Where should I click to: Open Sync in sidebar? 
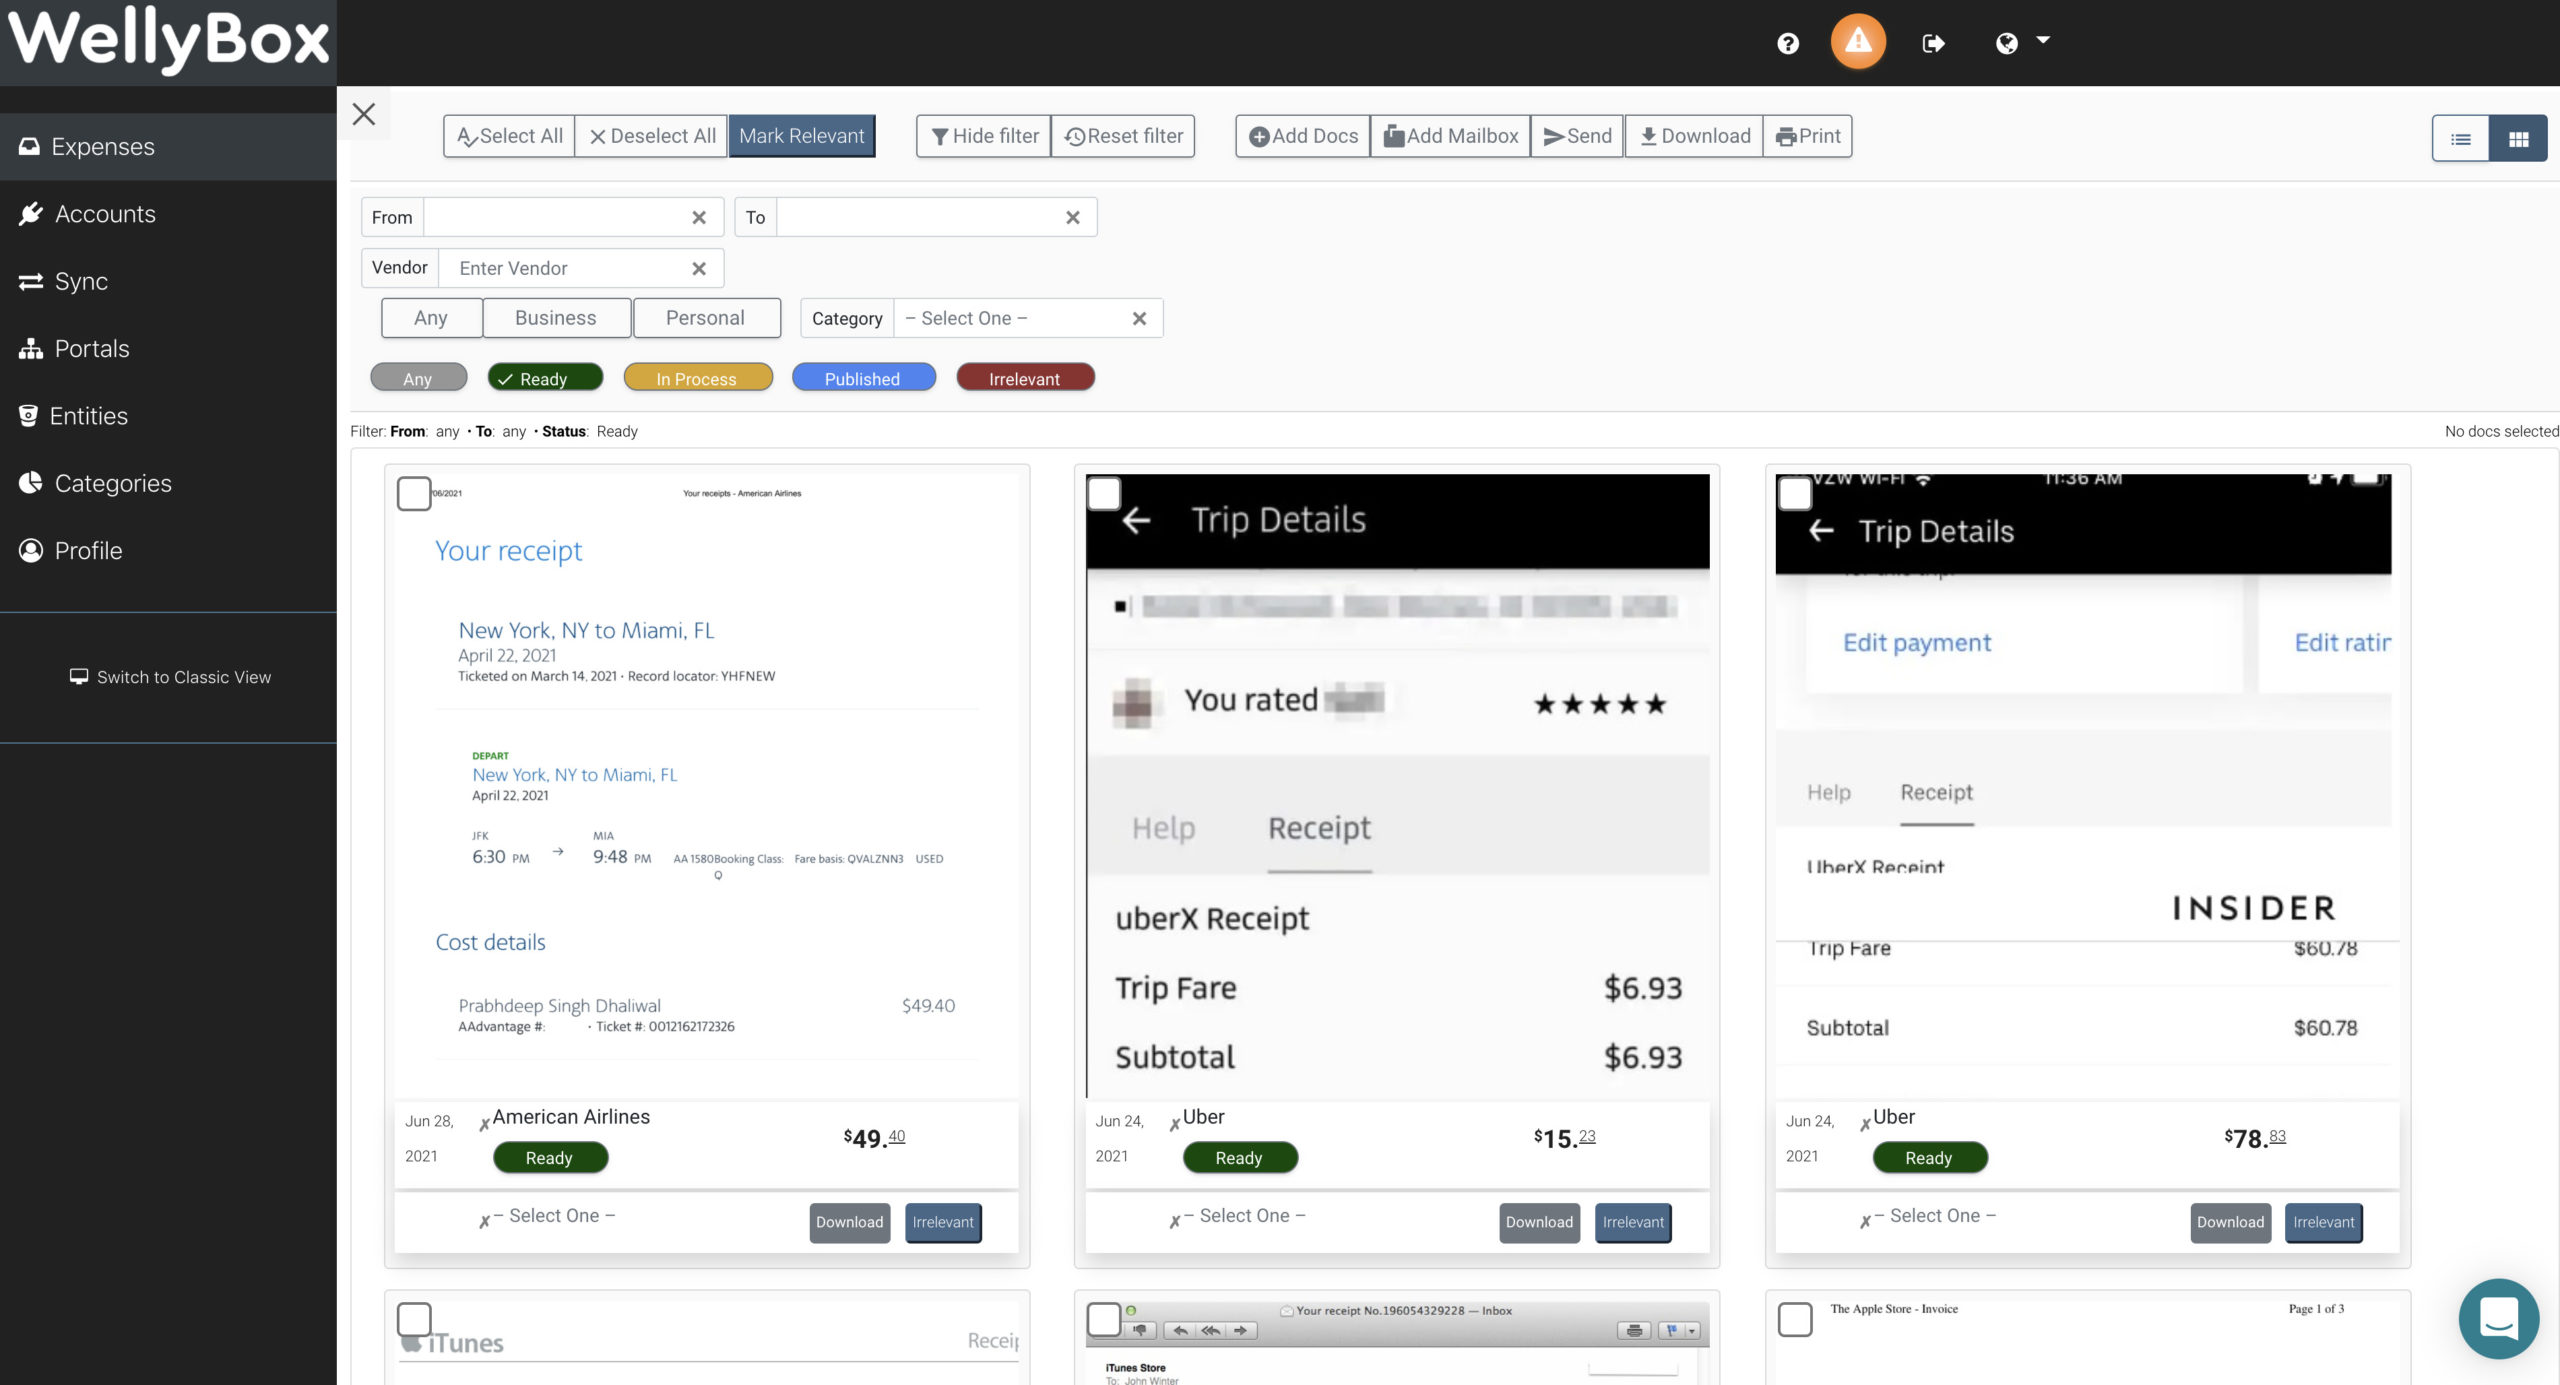(x=168, y=281)
